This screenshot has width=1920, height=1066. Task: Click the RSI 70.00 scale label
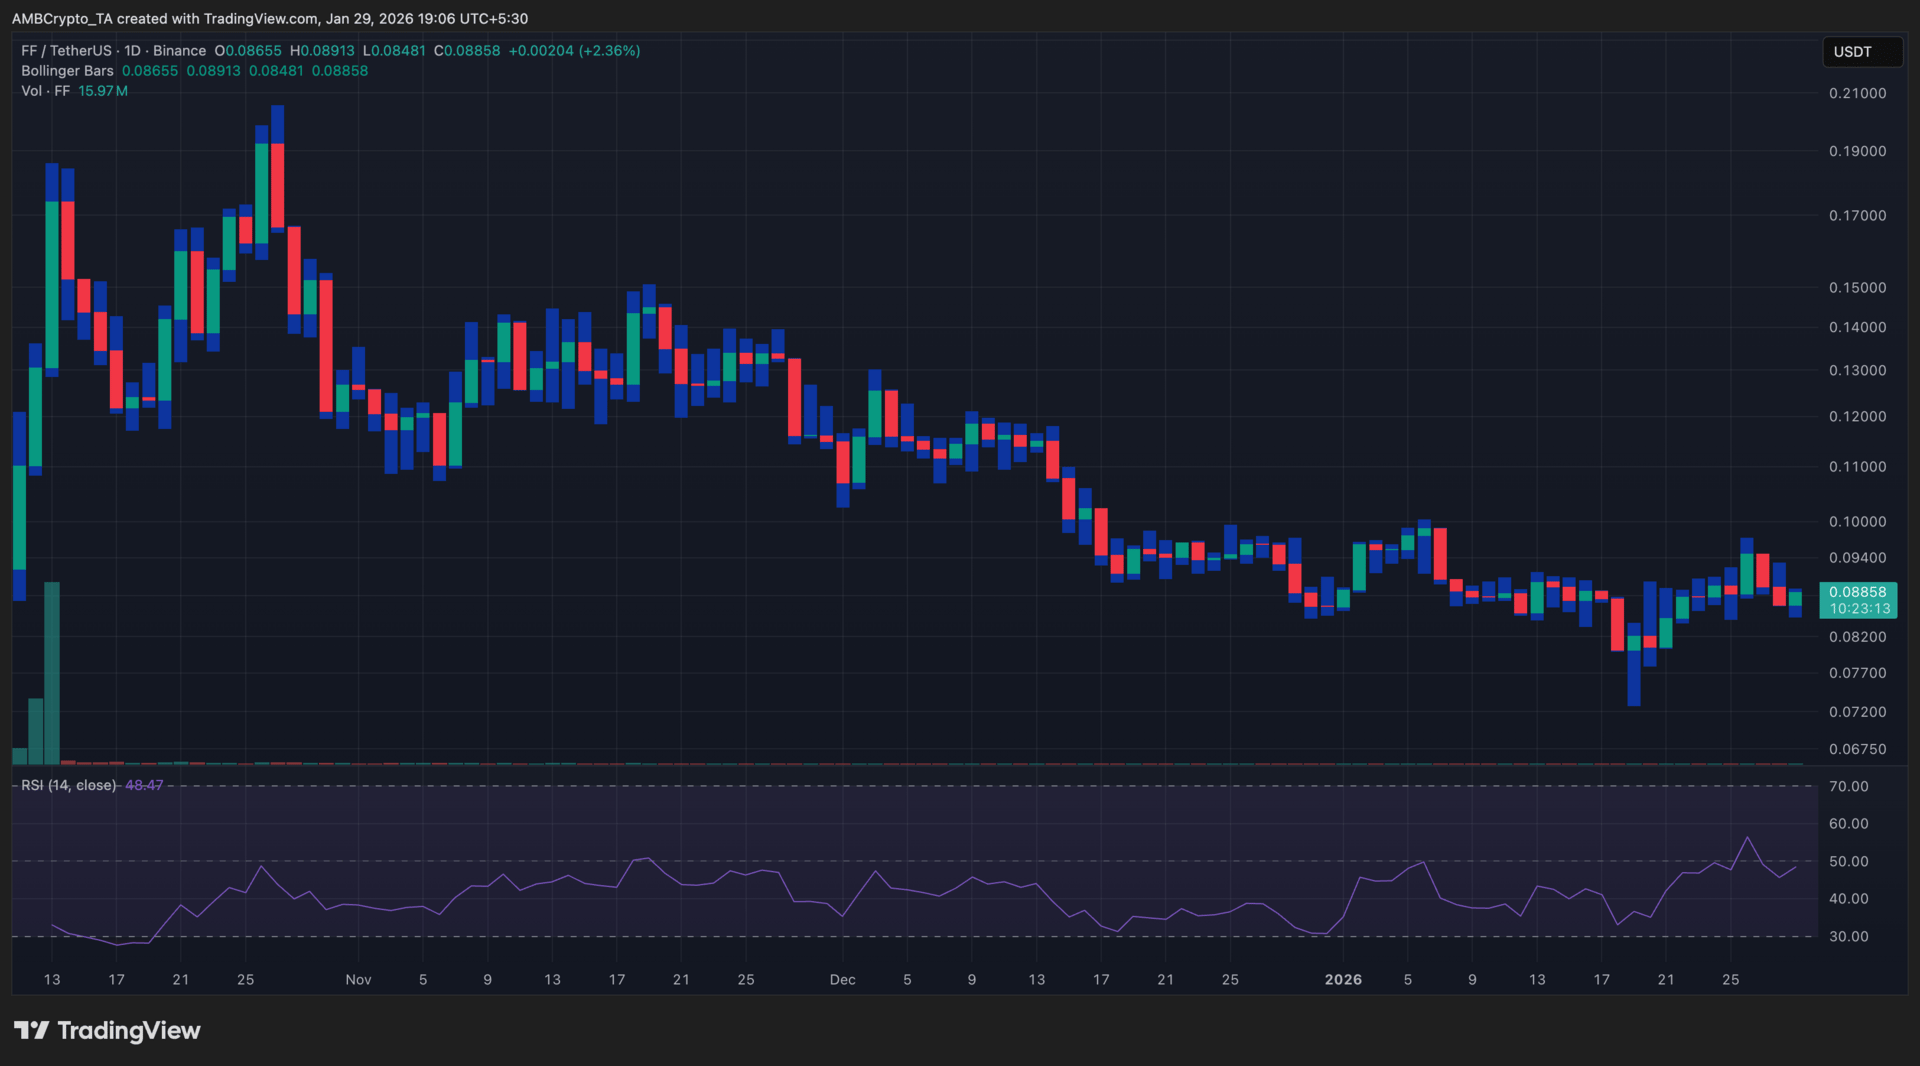point(1848,786)
